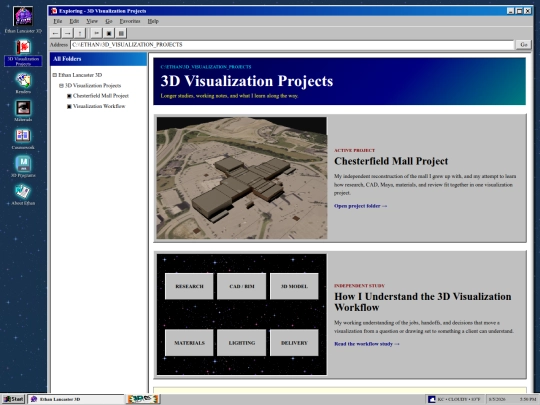
Task: Click the Explorer window title bar icon
Action: coord(54,11)
